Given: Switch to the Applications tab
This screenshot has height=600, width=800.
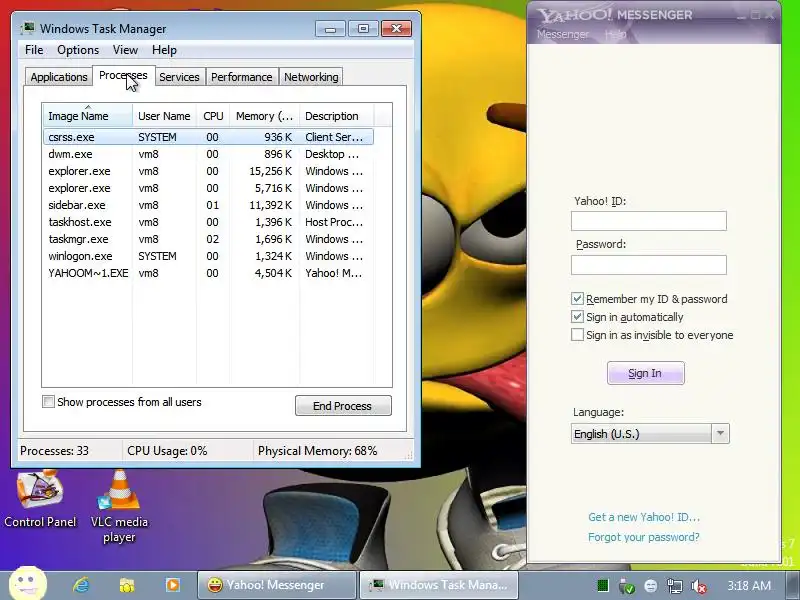Looking at the screenshot, I should click(59, 77).
